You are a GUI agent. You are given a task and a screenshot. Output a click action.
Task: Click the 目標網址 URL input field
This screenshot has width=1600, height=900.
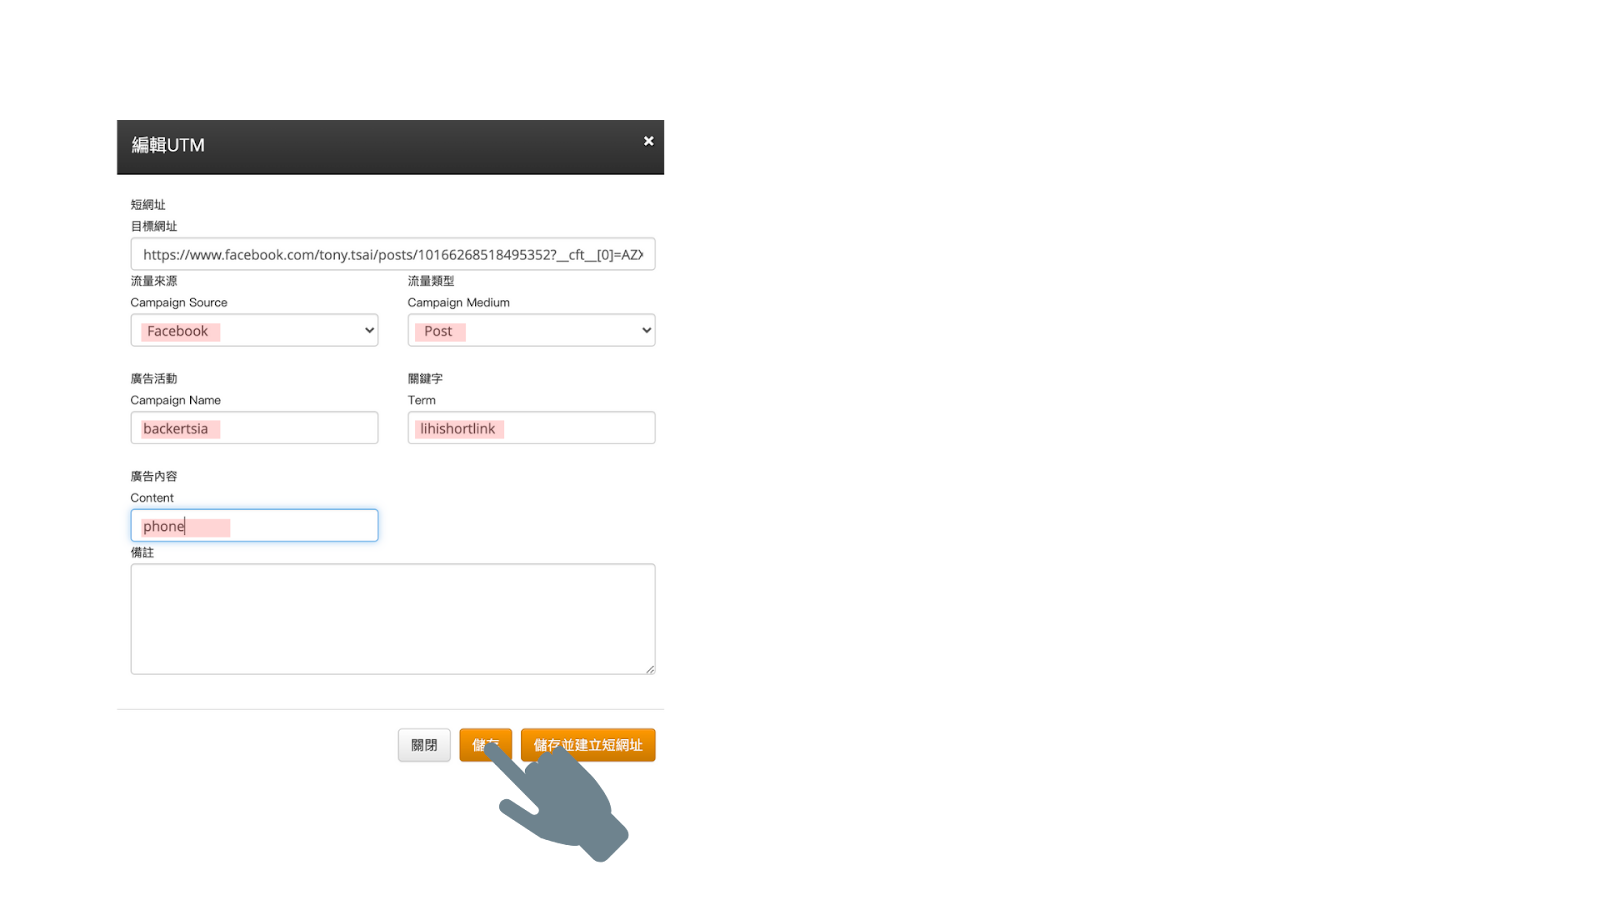(393, 254)
